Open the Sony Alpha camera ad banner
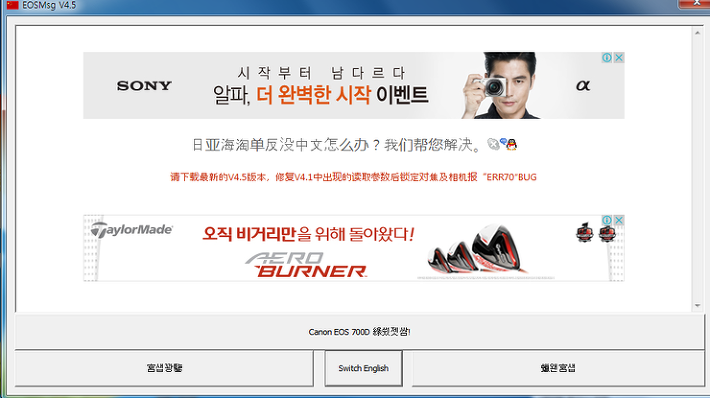This screenshot has width=710, height=398. tap(354, 86)
